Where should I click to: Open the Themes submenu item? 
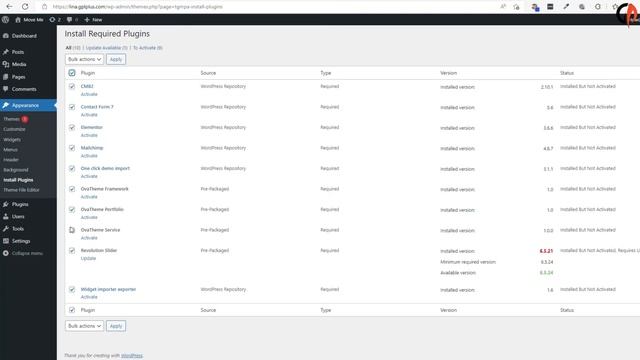[11, 119]
